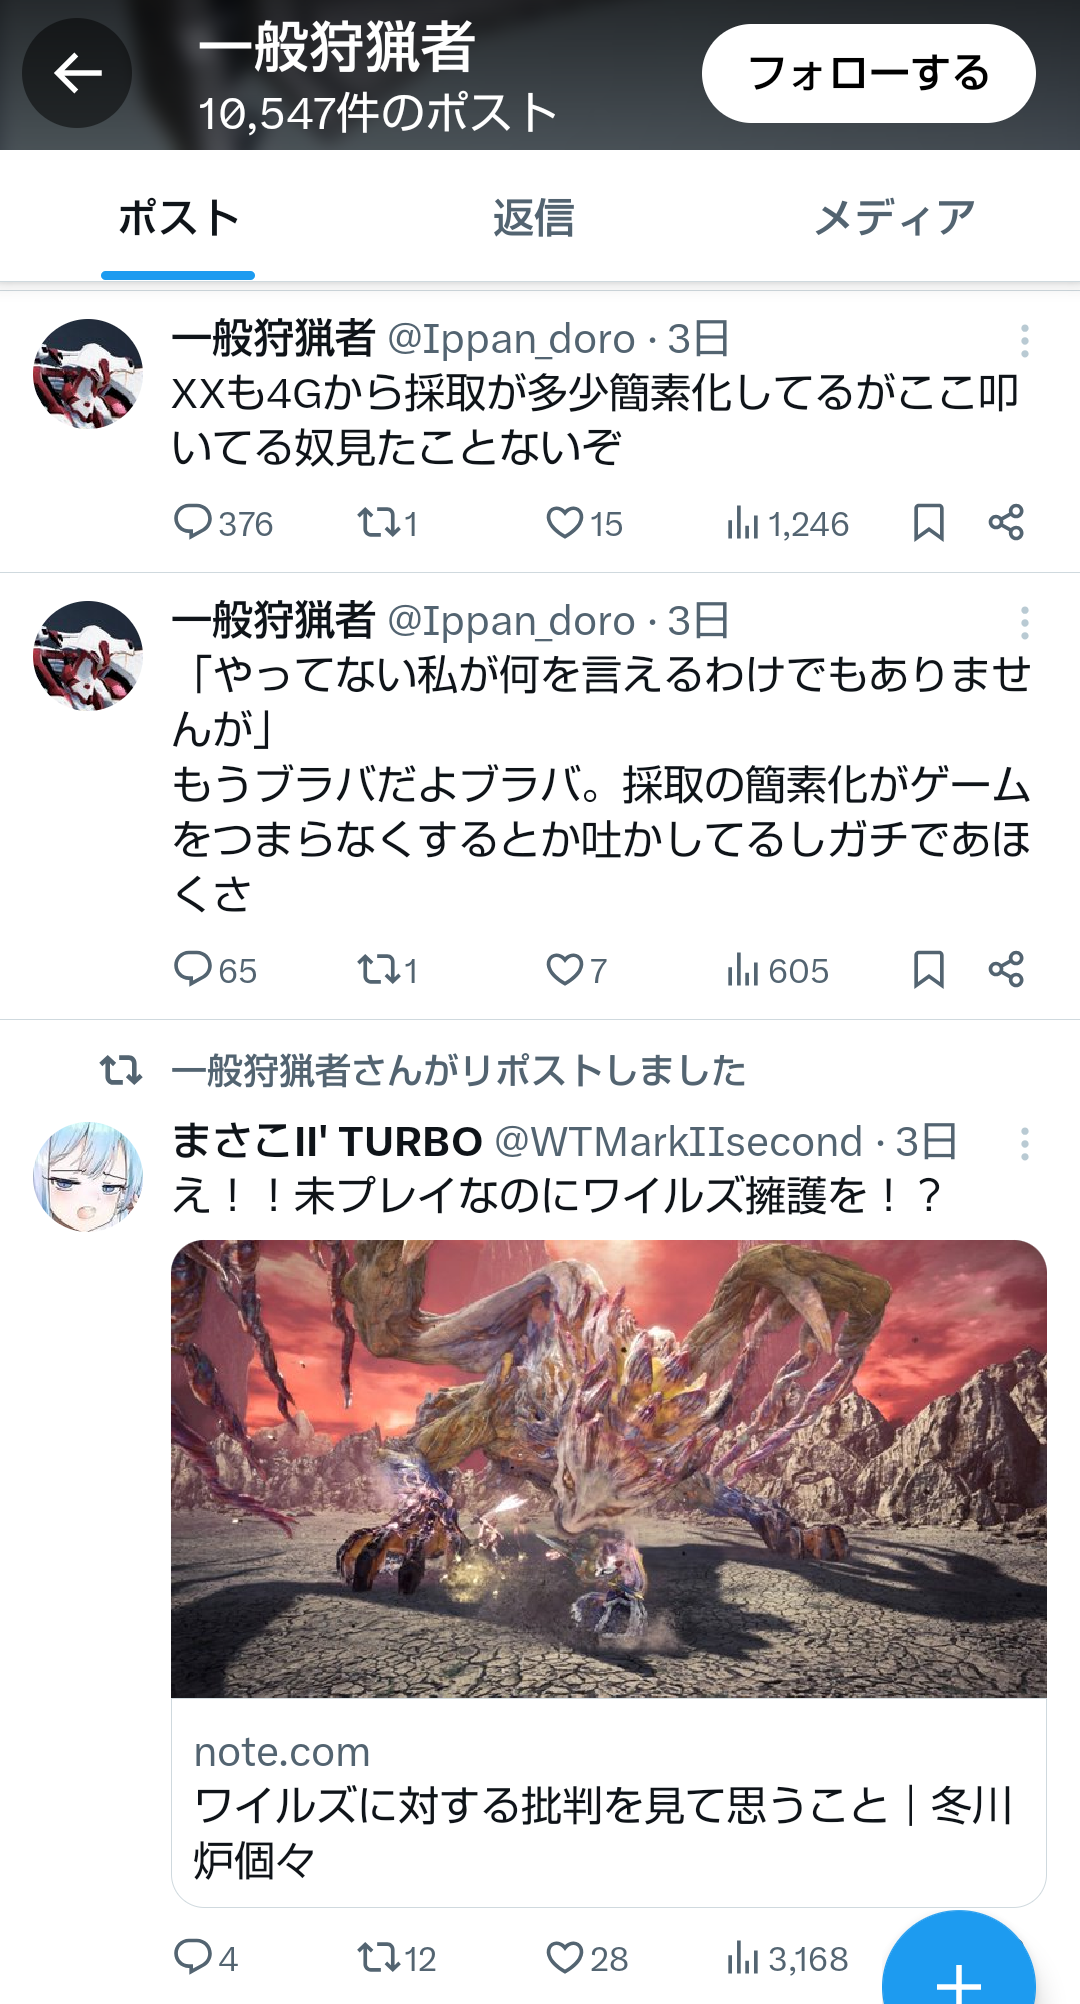Switch to the メディア tab

895,218
